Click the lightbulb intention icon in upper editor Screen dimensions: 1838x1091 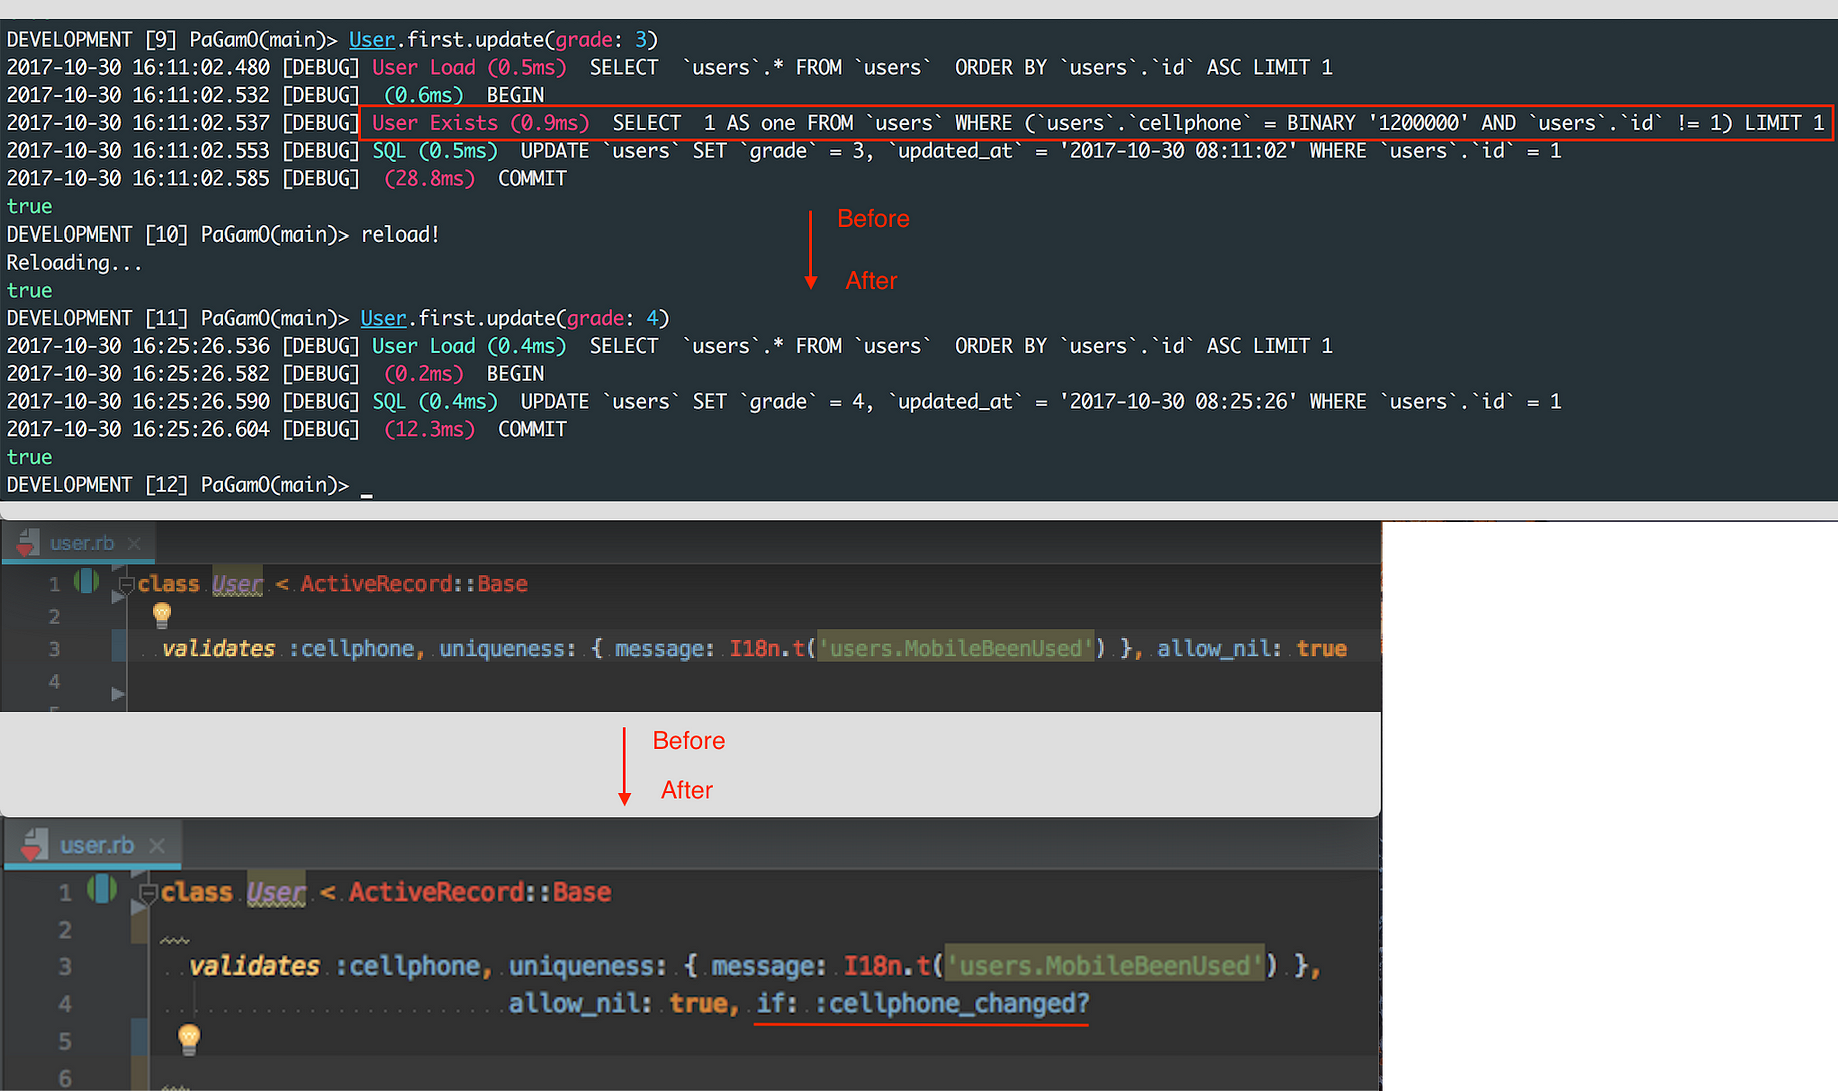coord(162,615)
